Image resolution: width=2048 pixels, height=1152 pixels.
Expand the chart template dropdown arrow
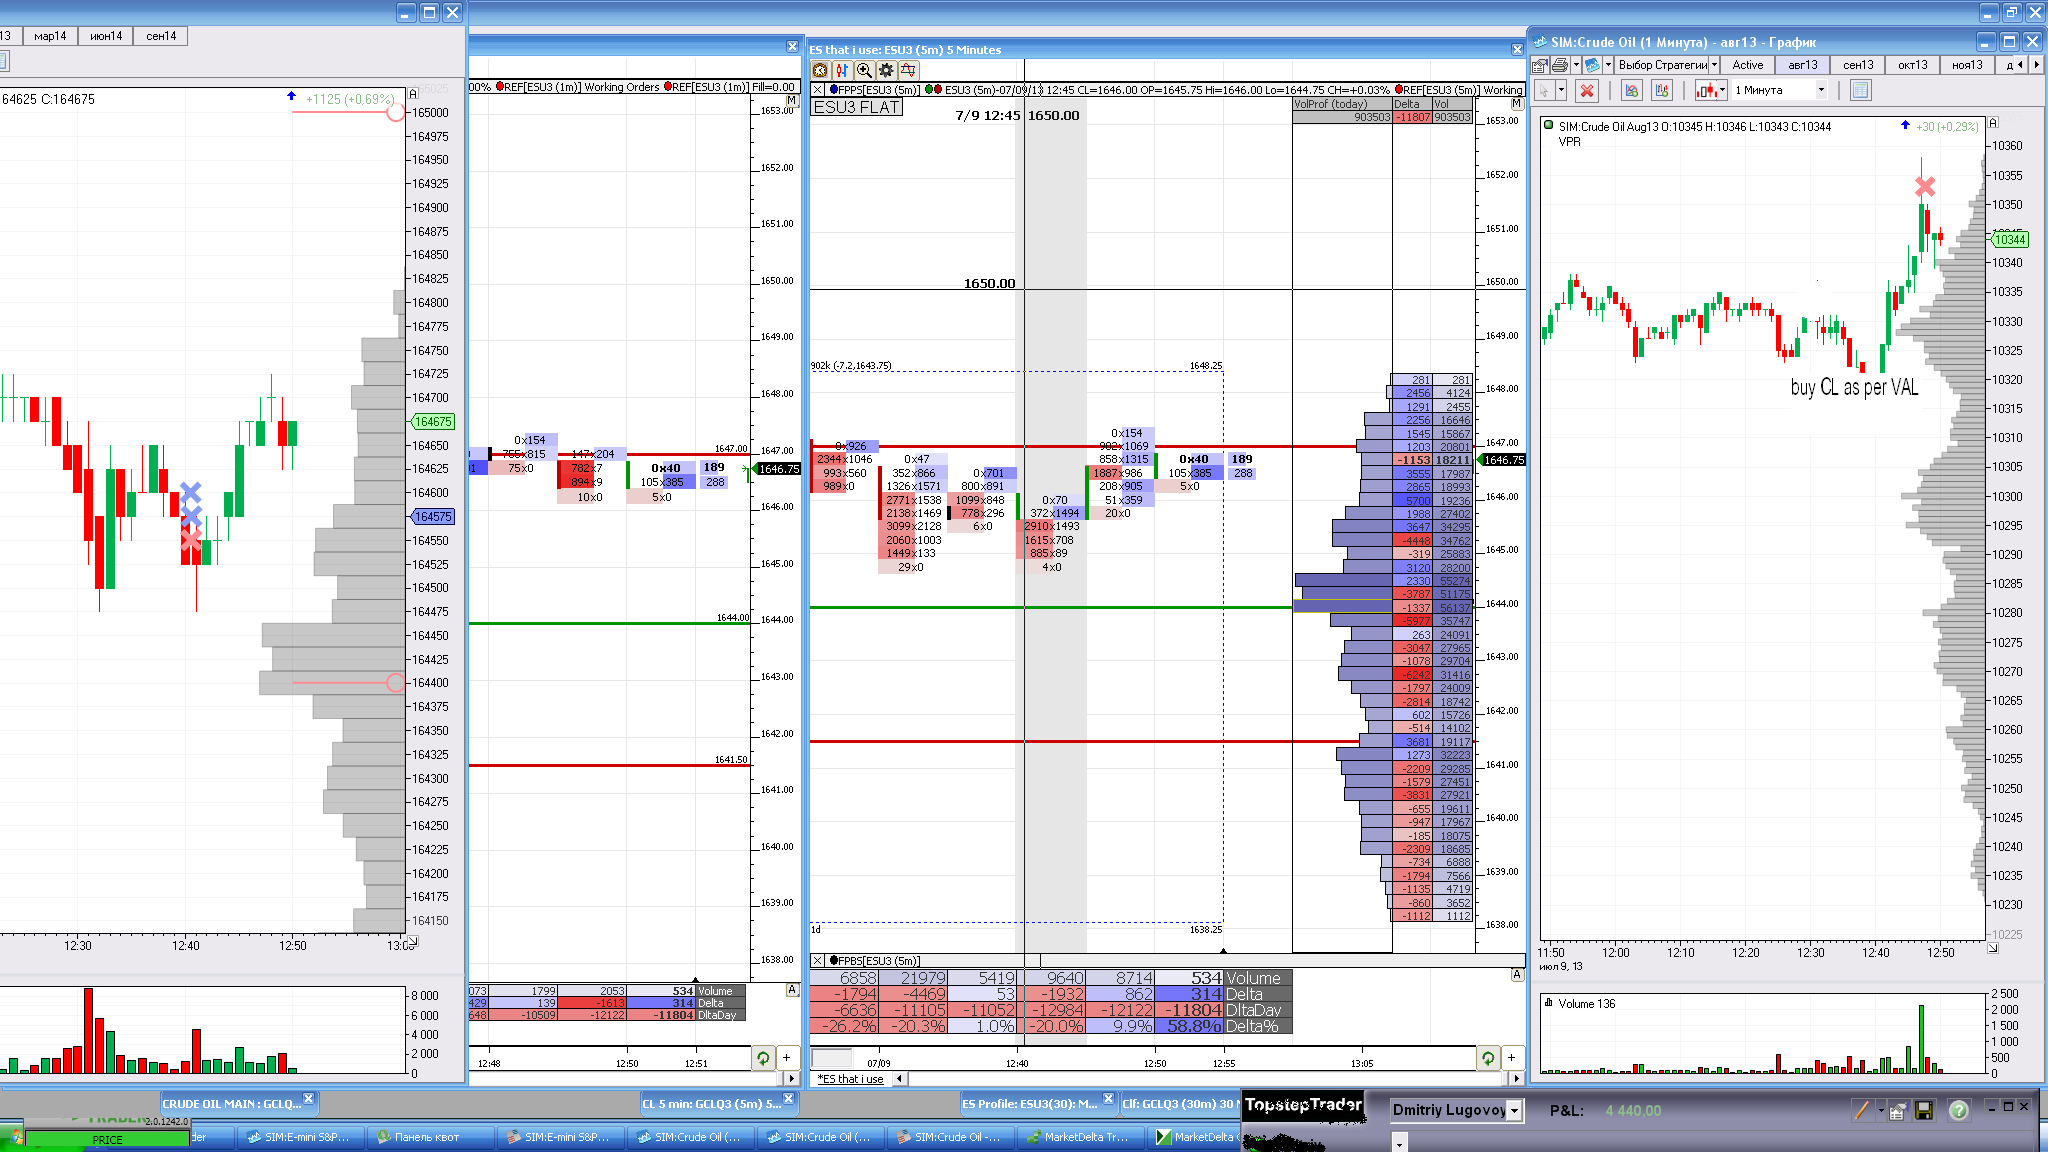coord(1608,65)
